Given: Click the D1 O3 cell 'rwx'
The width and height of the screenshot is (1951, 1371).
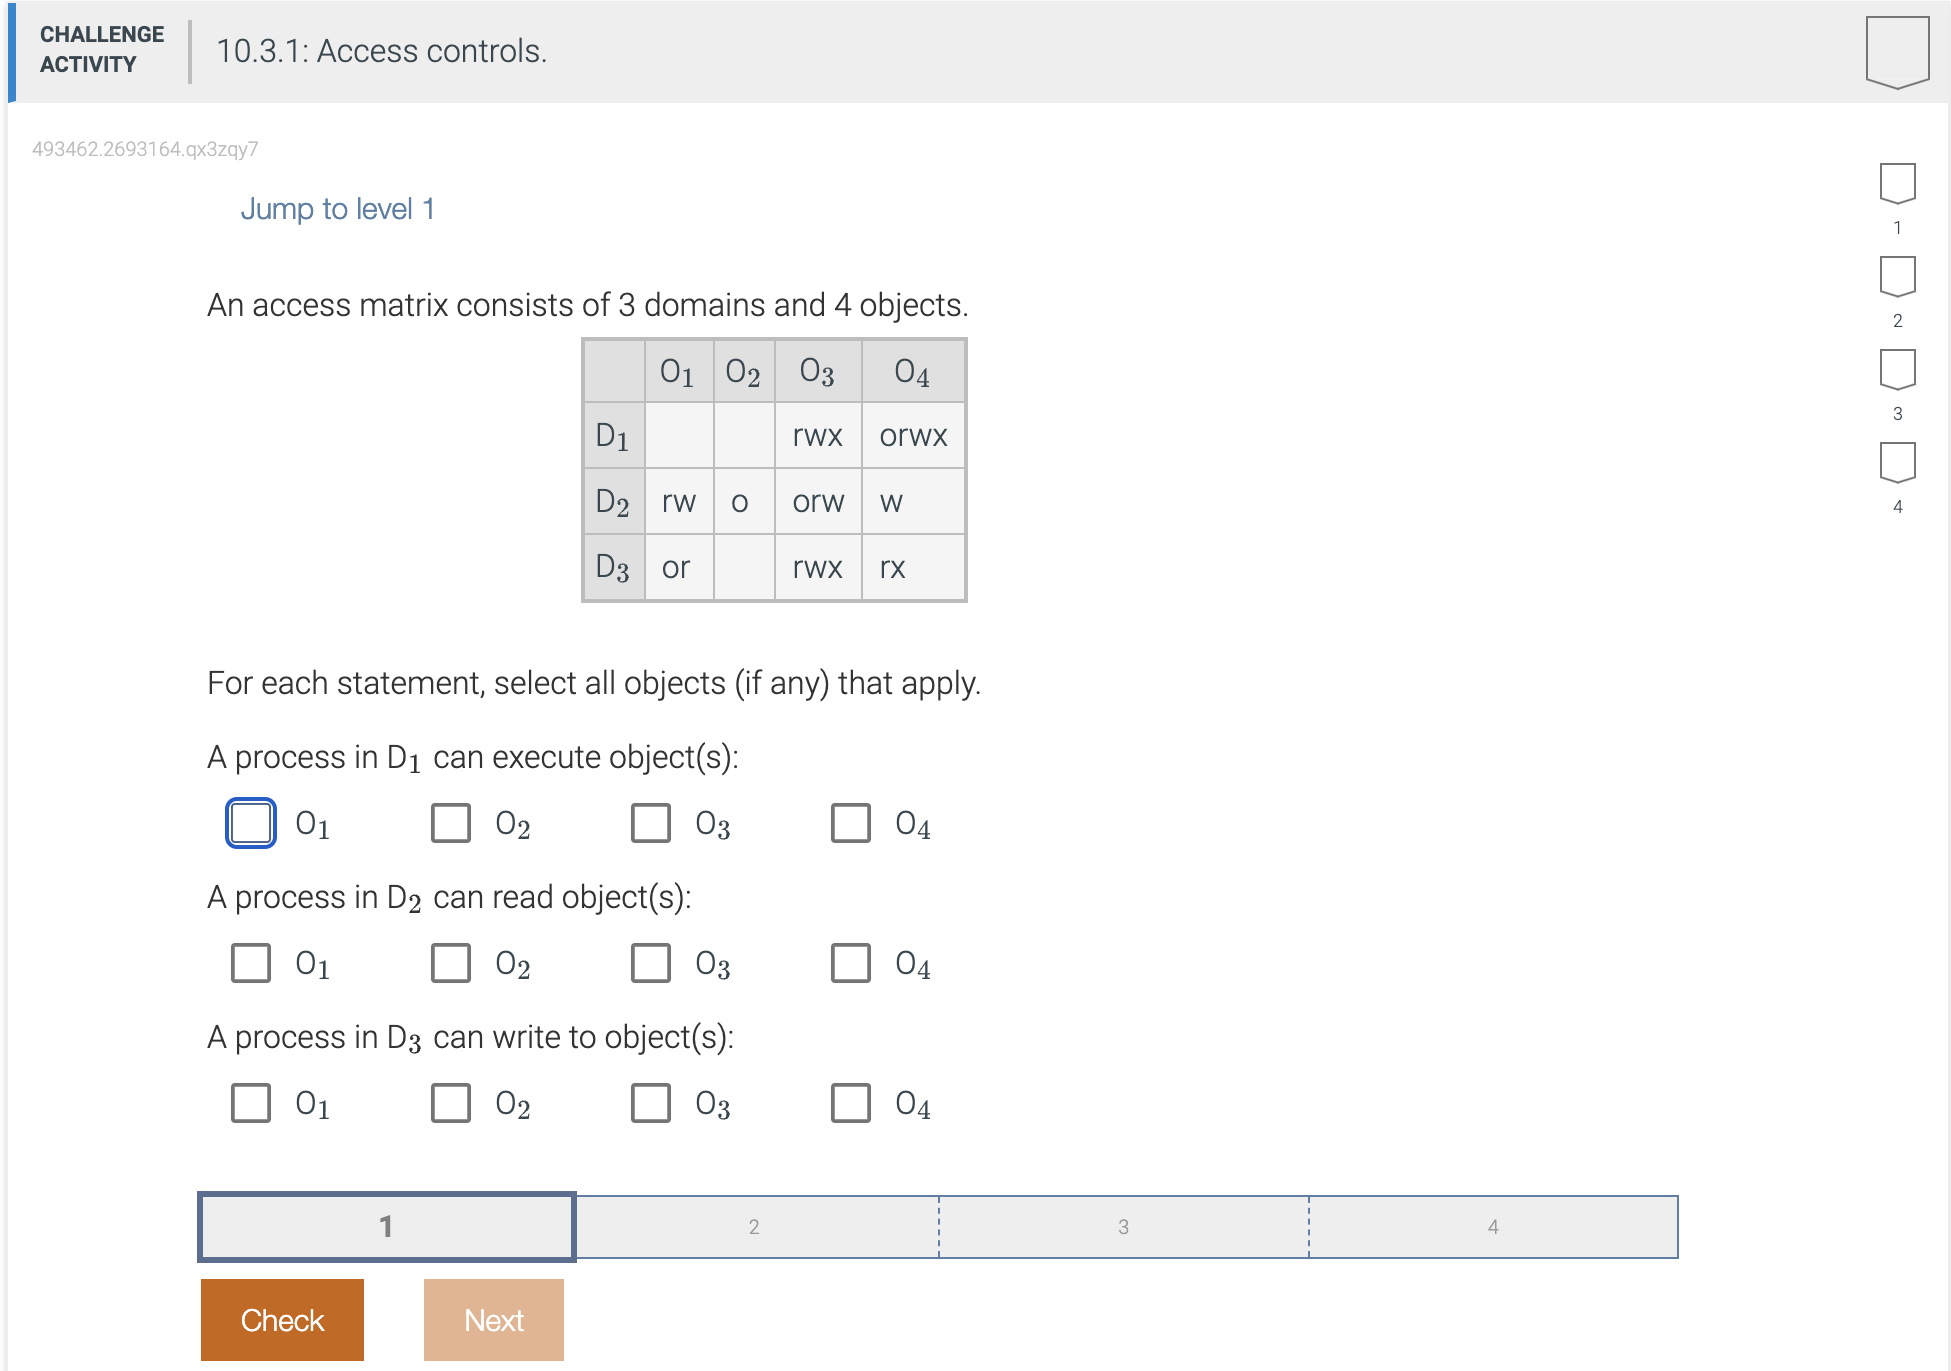Looking at the screenshot, I should pos(818,435).
